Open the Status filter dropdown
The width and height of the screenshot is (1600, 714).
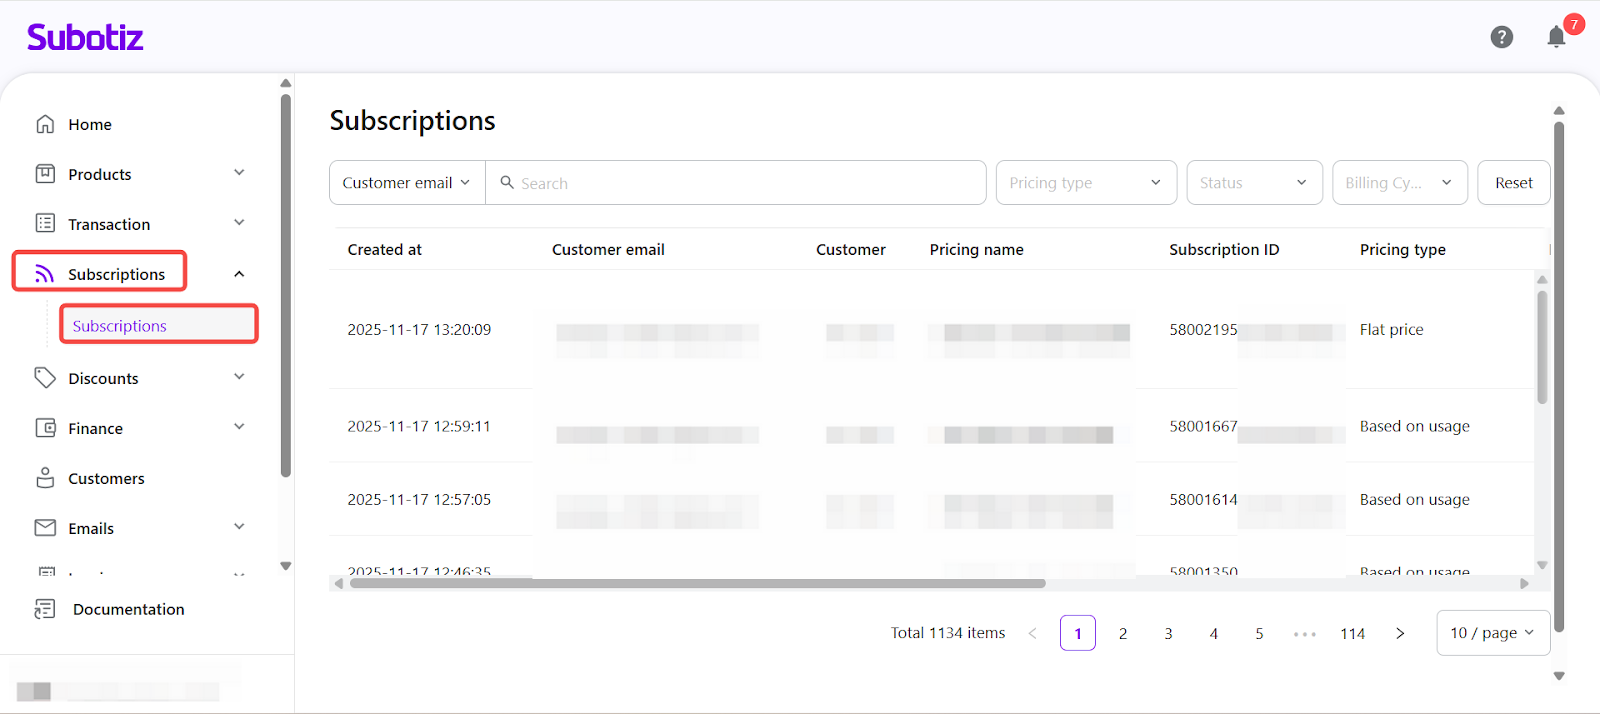tap(1254, 183)
